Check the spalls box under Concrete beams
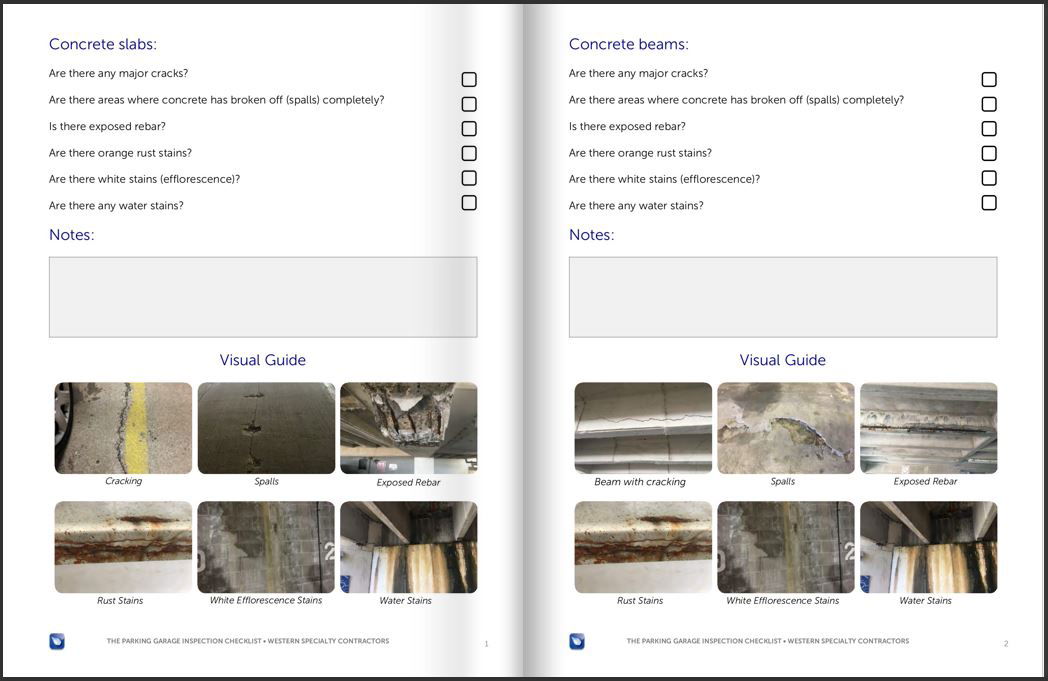 (989, 103)
